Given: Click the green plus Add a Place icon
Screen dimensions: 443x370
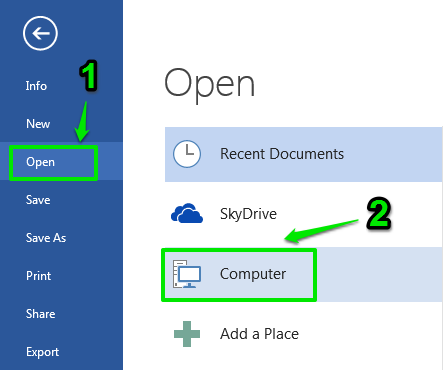Looking at the screenshot, I should click(187, 334).
